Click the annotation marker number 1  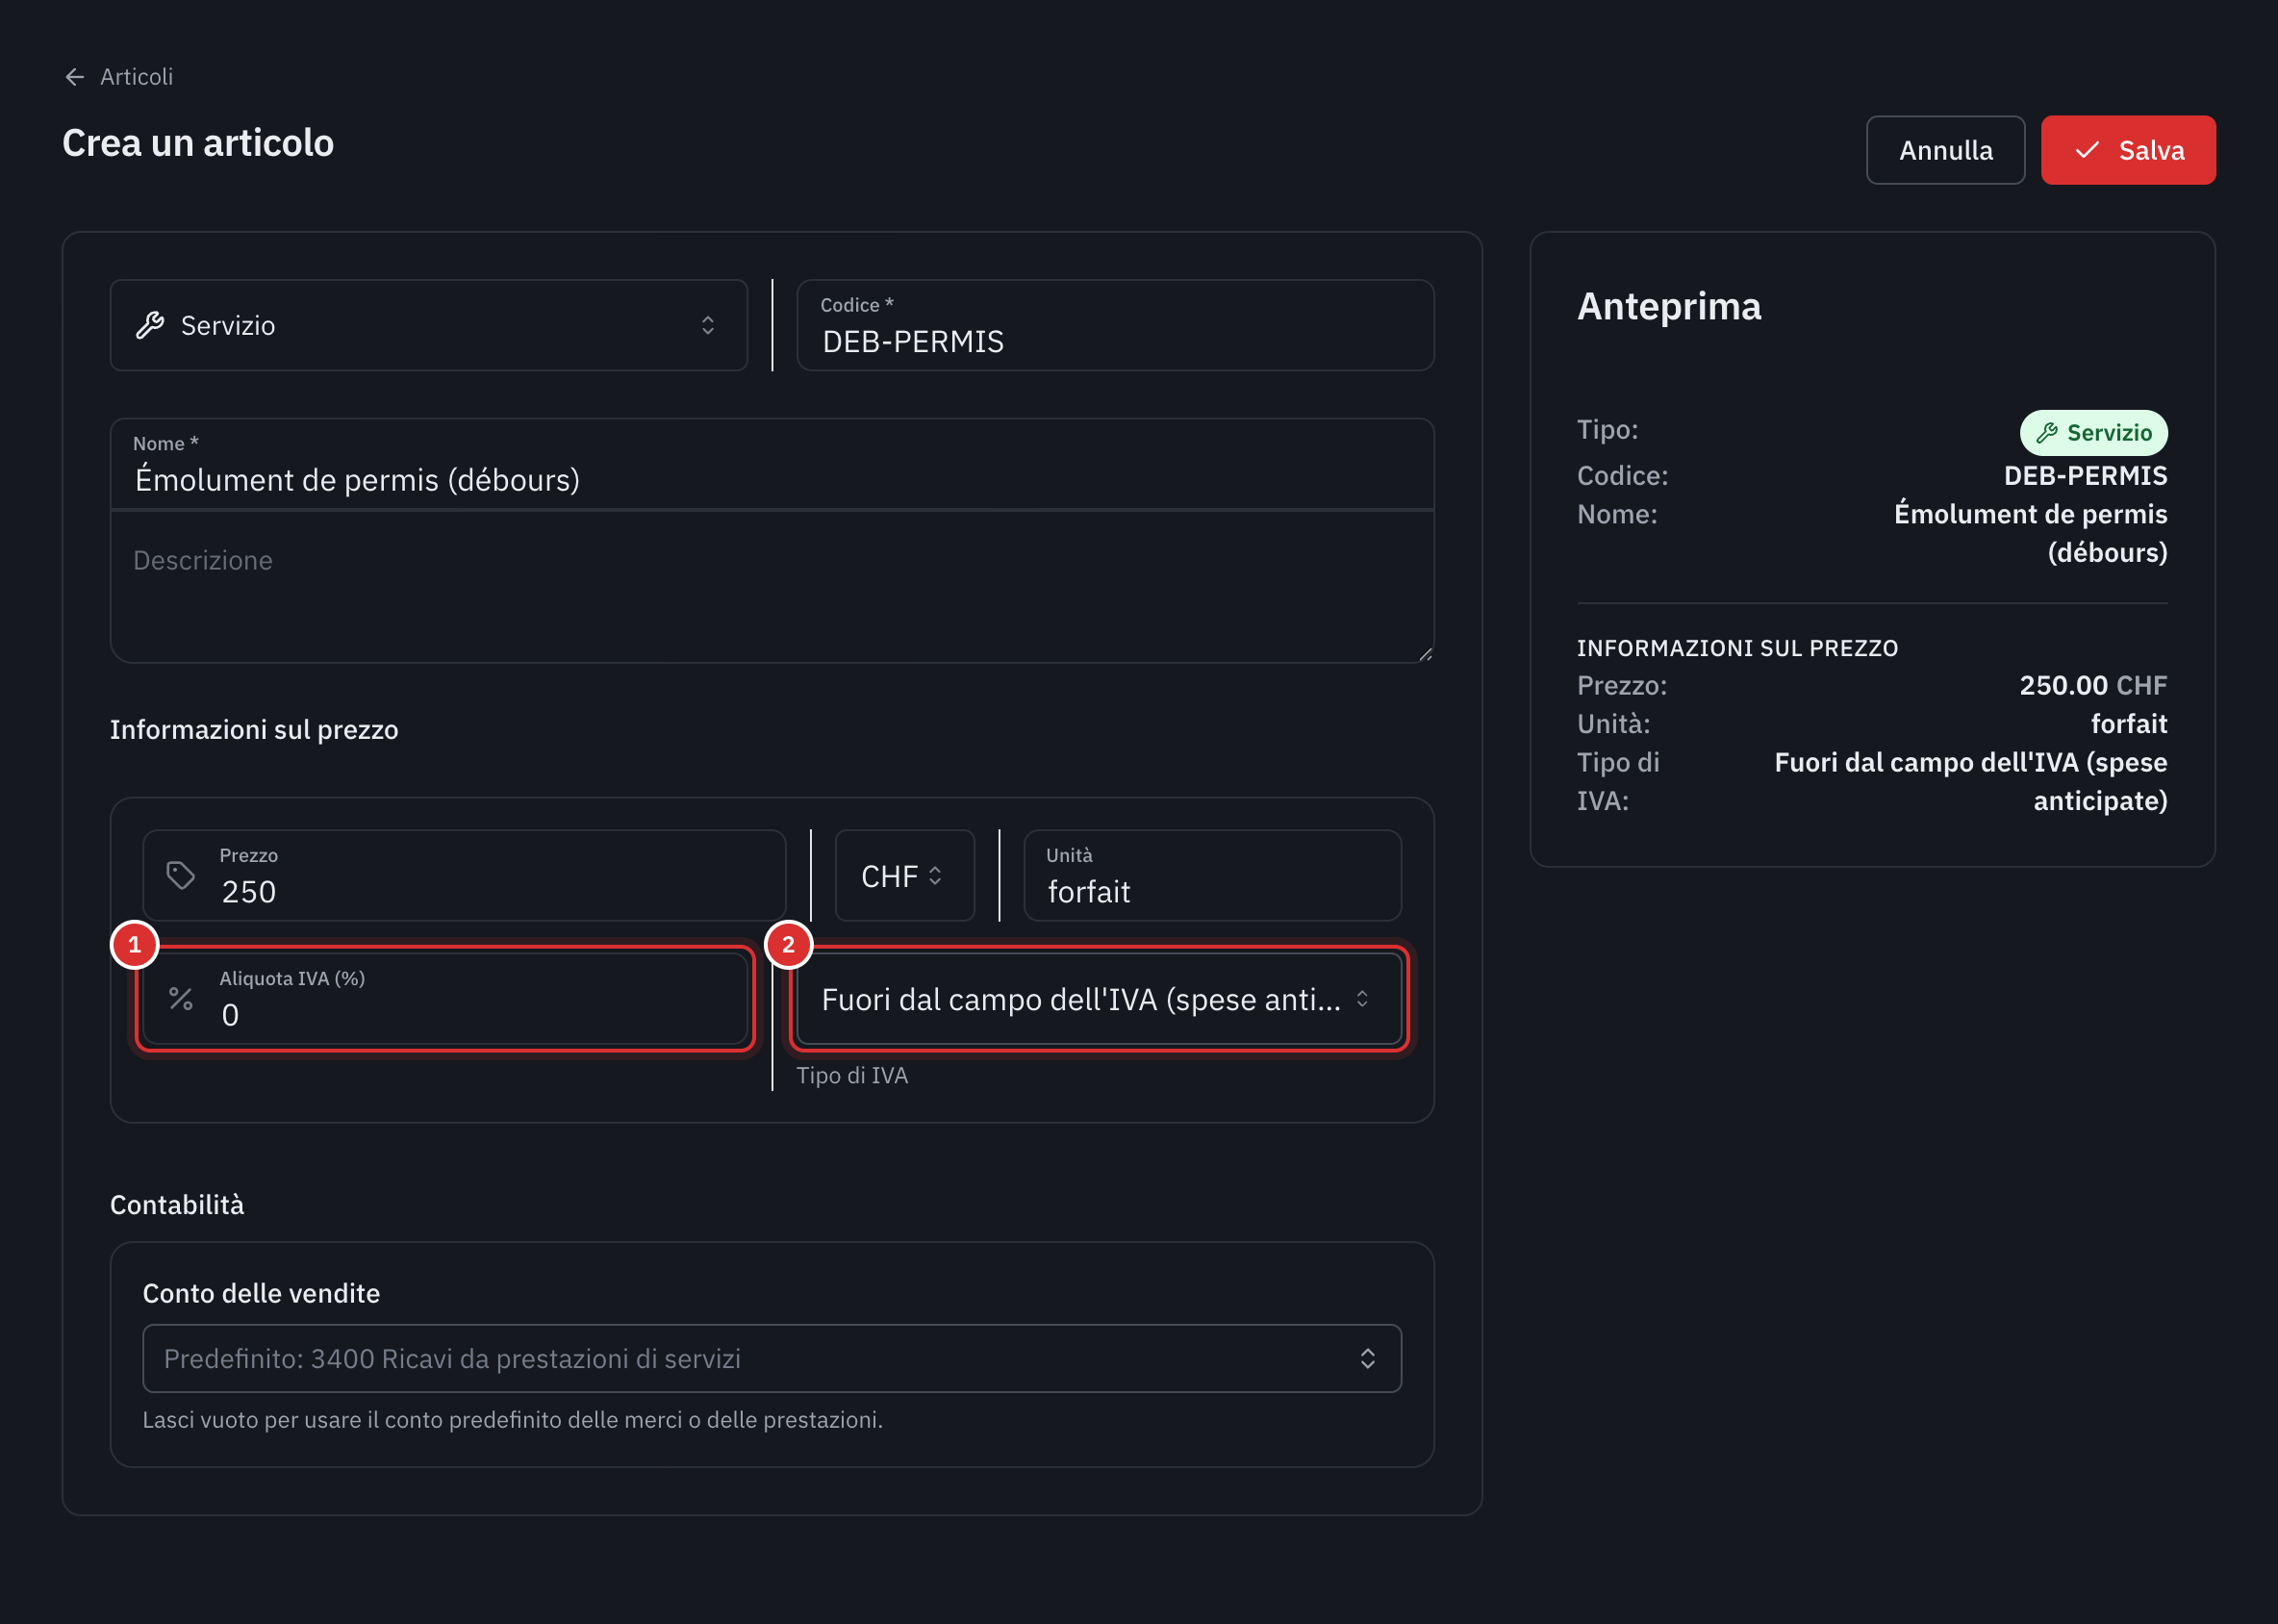(135, 945)
